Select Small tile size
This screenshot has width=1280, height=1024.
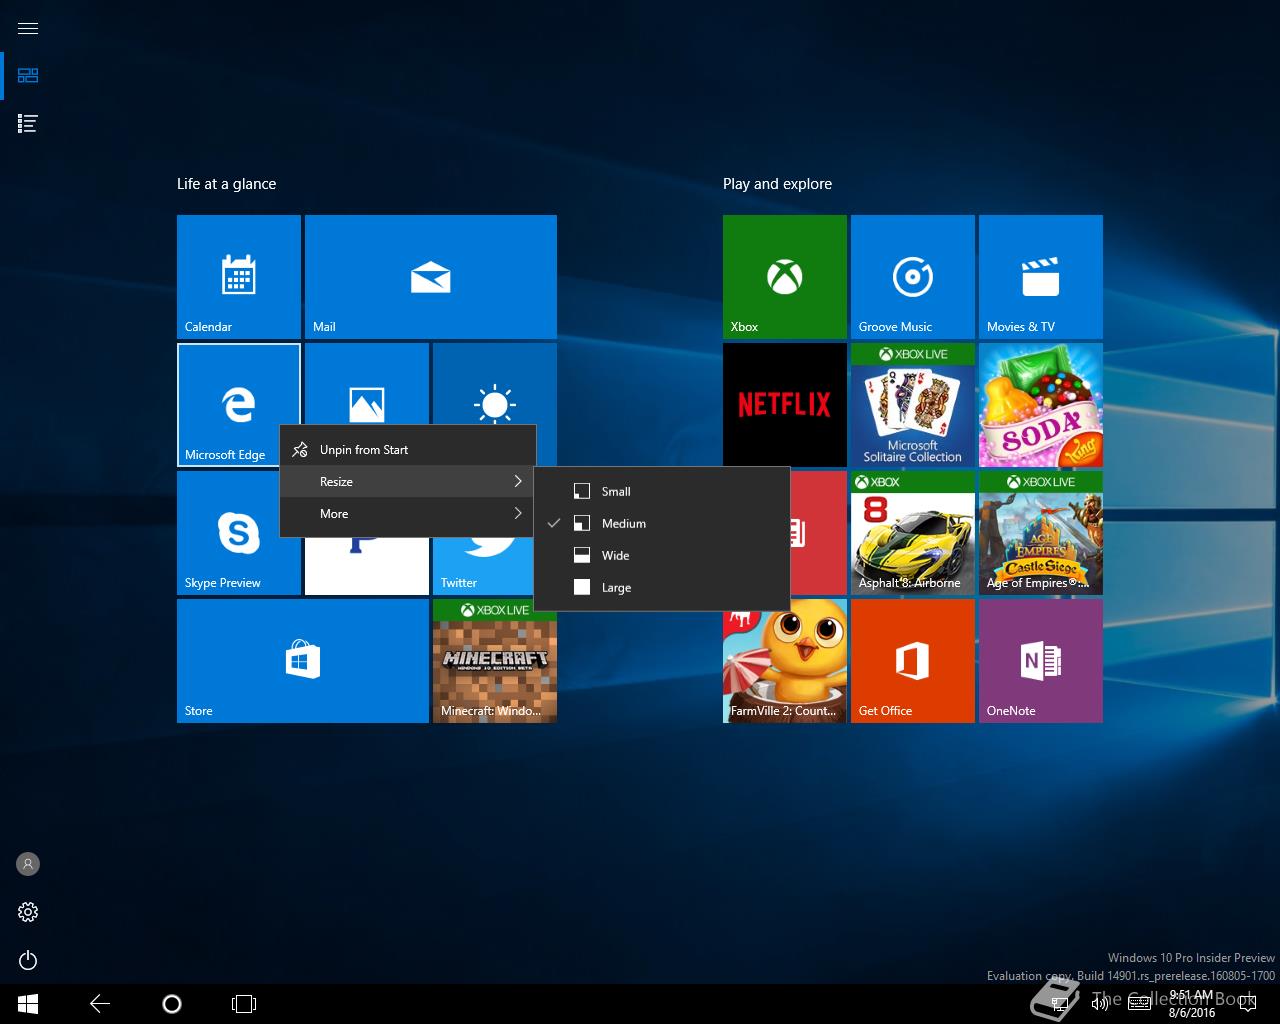(662, 492)
